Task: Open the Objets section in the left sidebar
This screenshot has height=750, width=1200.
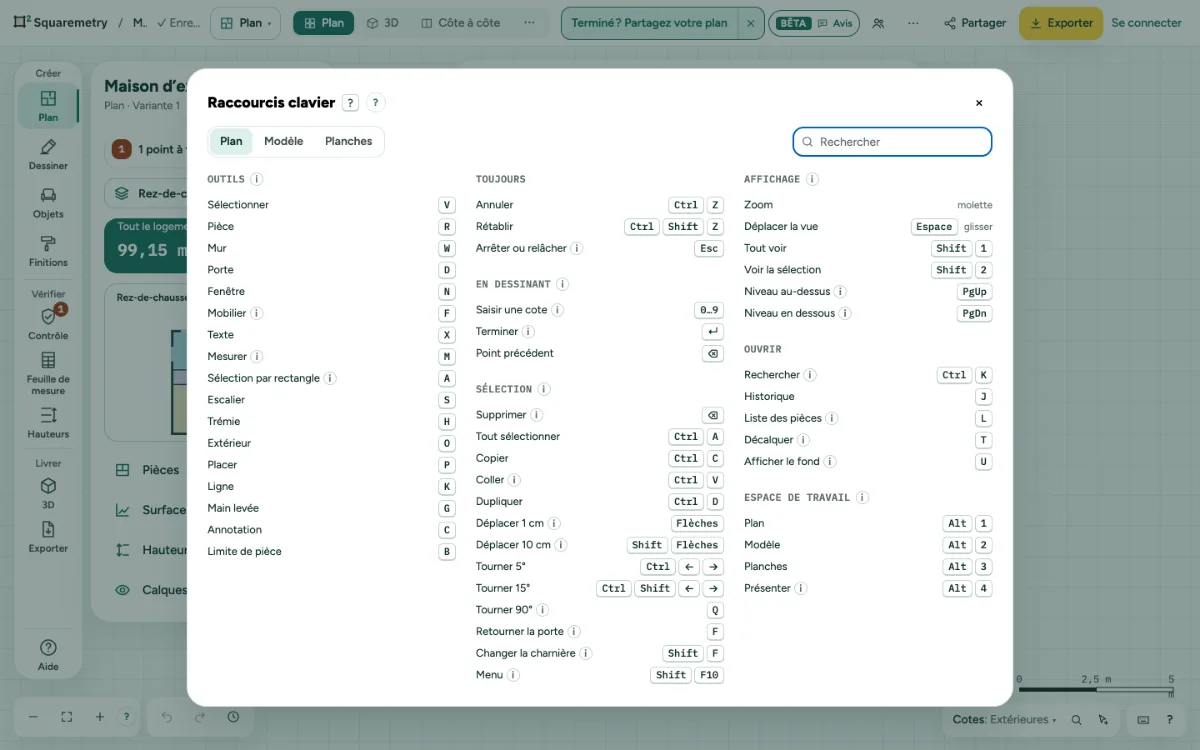Action: pos(48,203)
